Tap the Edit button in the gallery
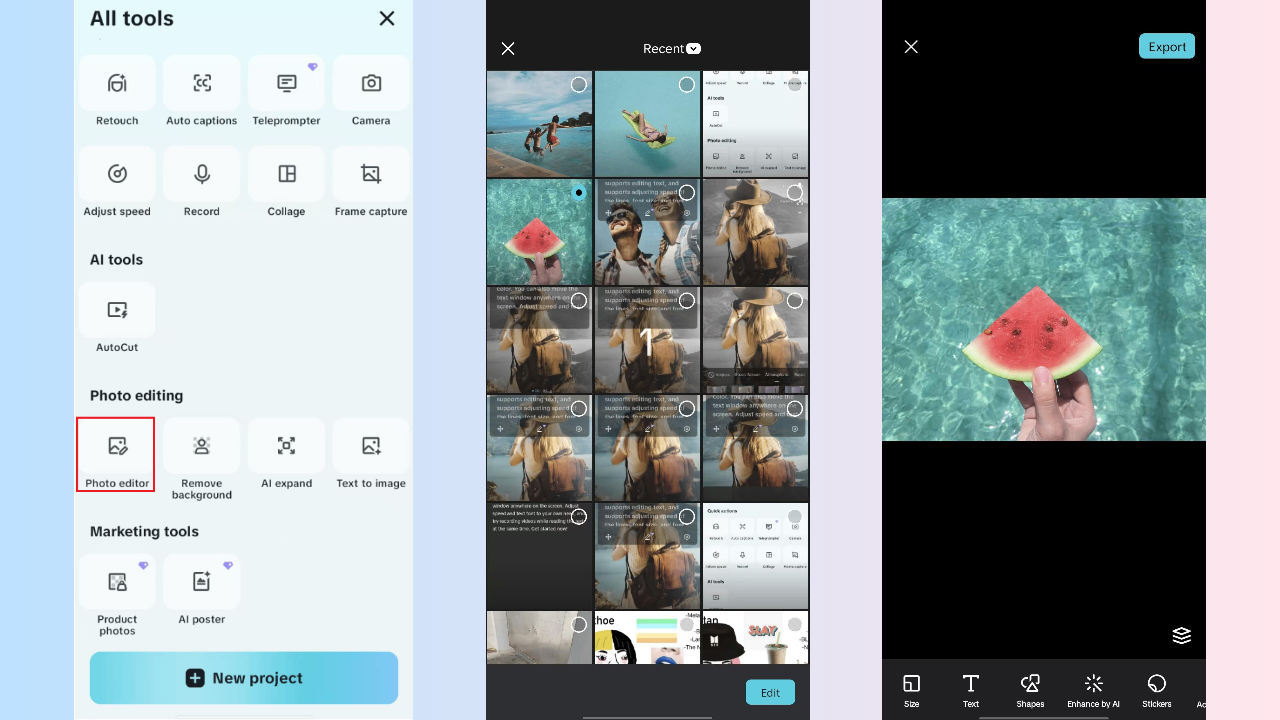1280x720 pixels. click(x=770, y=692)
